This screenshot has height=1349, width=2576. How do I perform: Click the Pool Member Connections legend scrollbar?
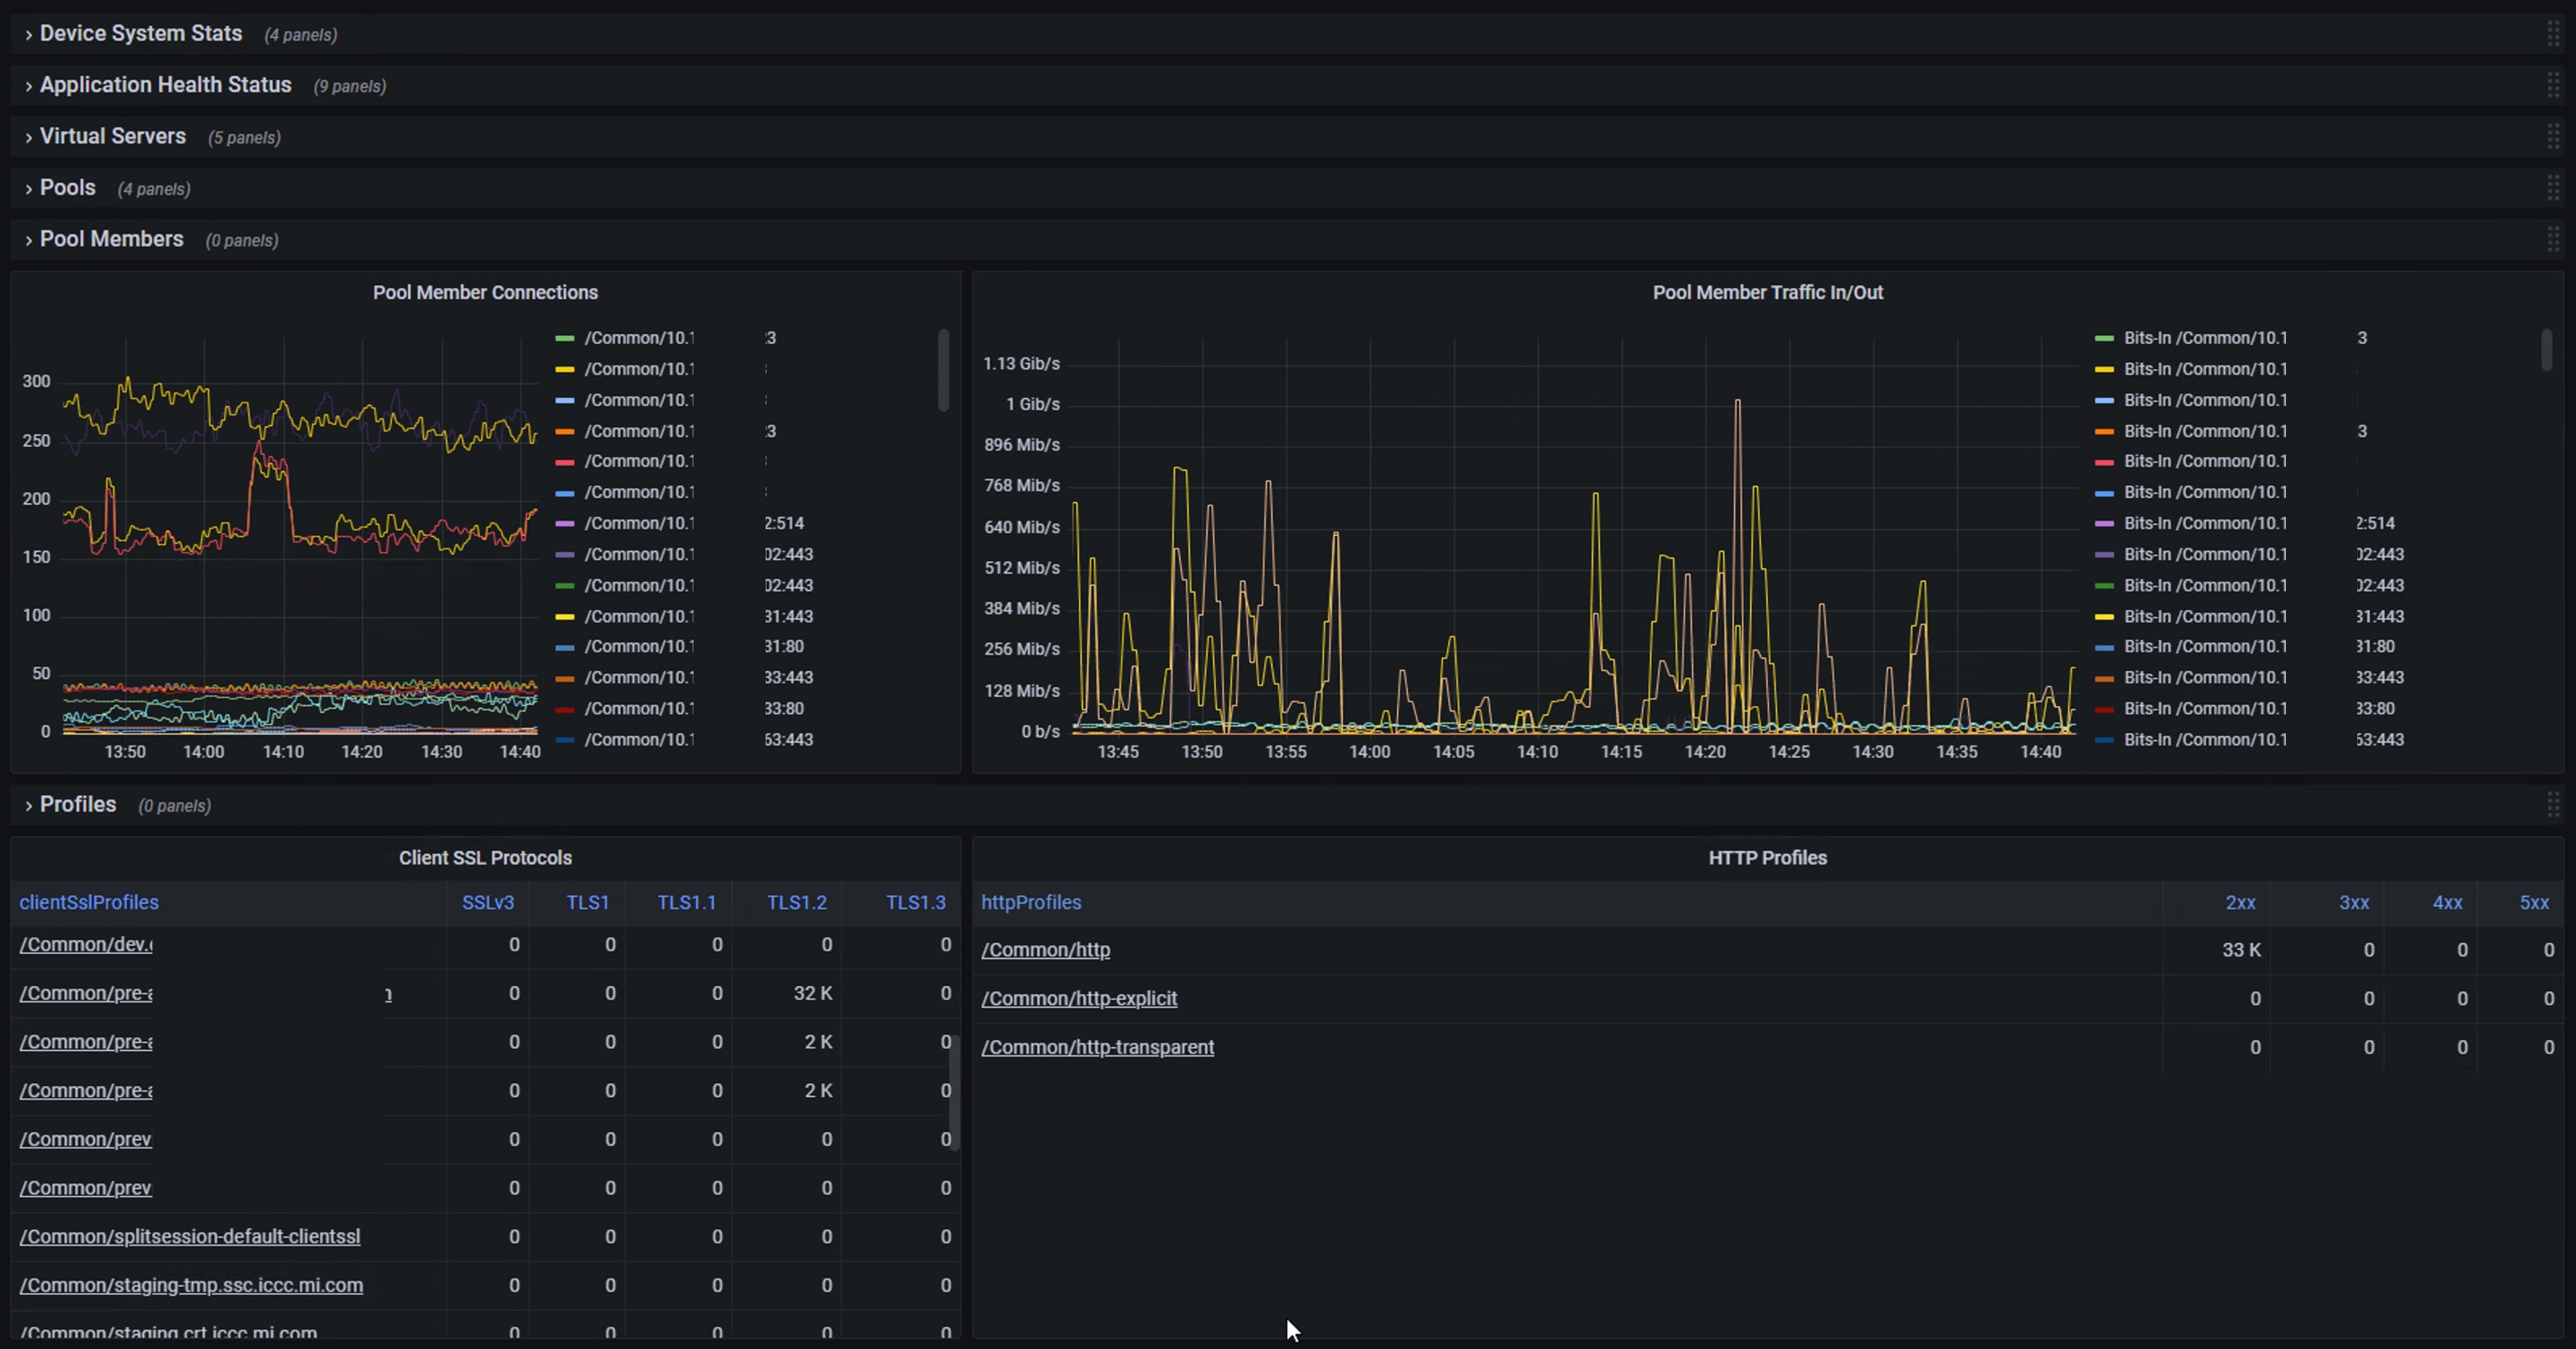click(x=943, y=370)
